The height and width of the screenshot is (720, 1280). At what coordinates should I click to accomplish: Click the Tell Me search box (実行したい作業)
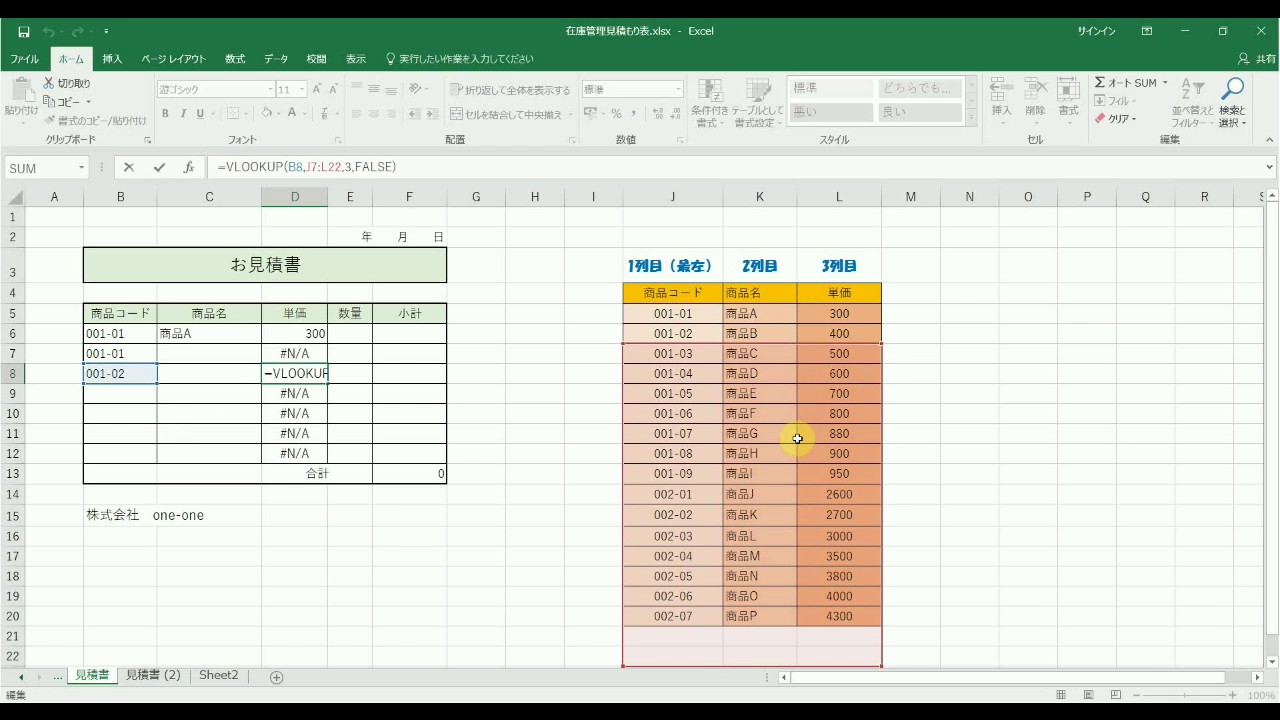[x=460, y=59]
